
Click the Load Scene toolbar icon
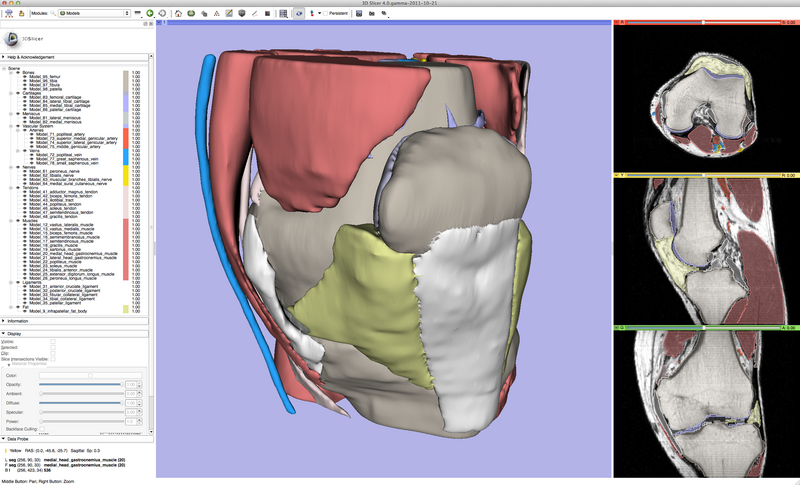[x=9, y=13]
